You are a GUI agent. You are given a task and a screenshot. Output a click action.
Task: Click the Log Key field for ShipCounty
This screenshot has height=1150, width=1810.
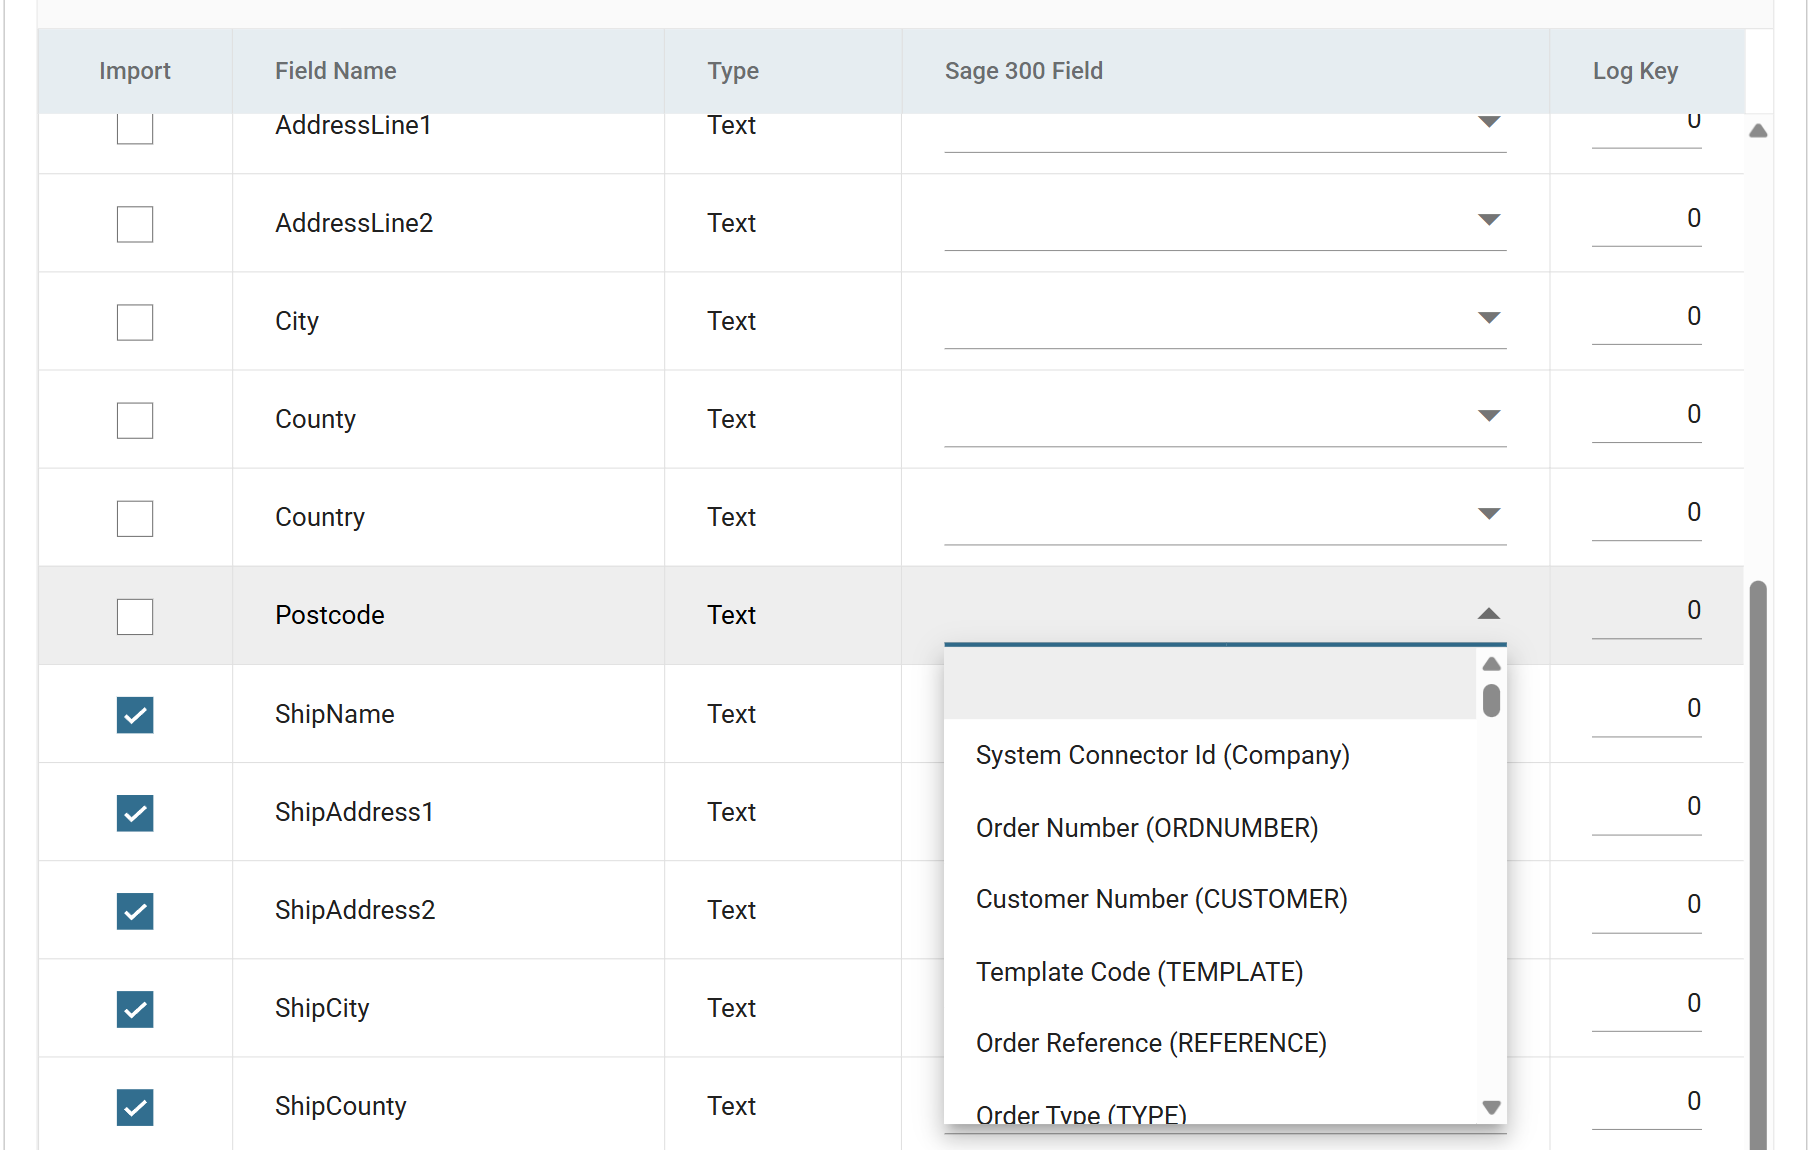pyautogui.click(x=1646, y=1102)
